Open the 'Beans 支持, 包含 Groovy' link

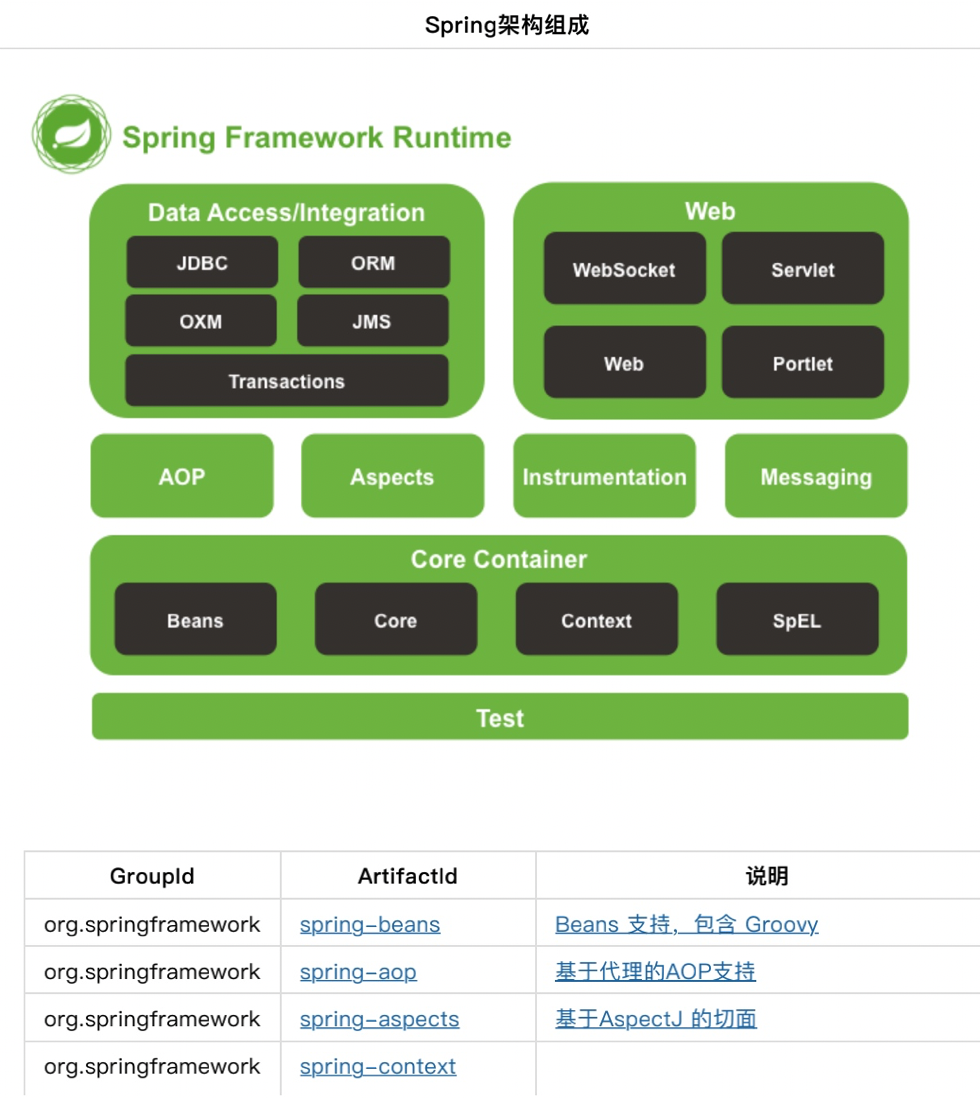(686, 924)
